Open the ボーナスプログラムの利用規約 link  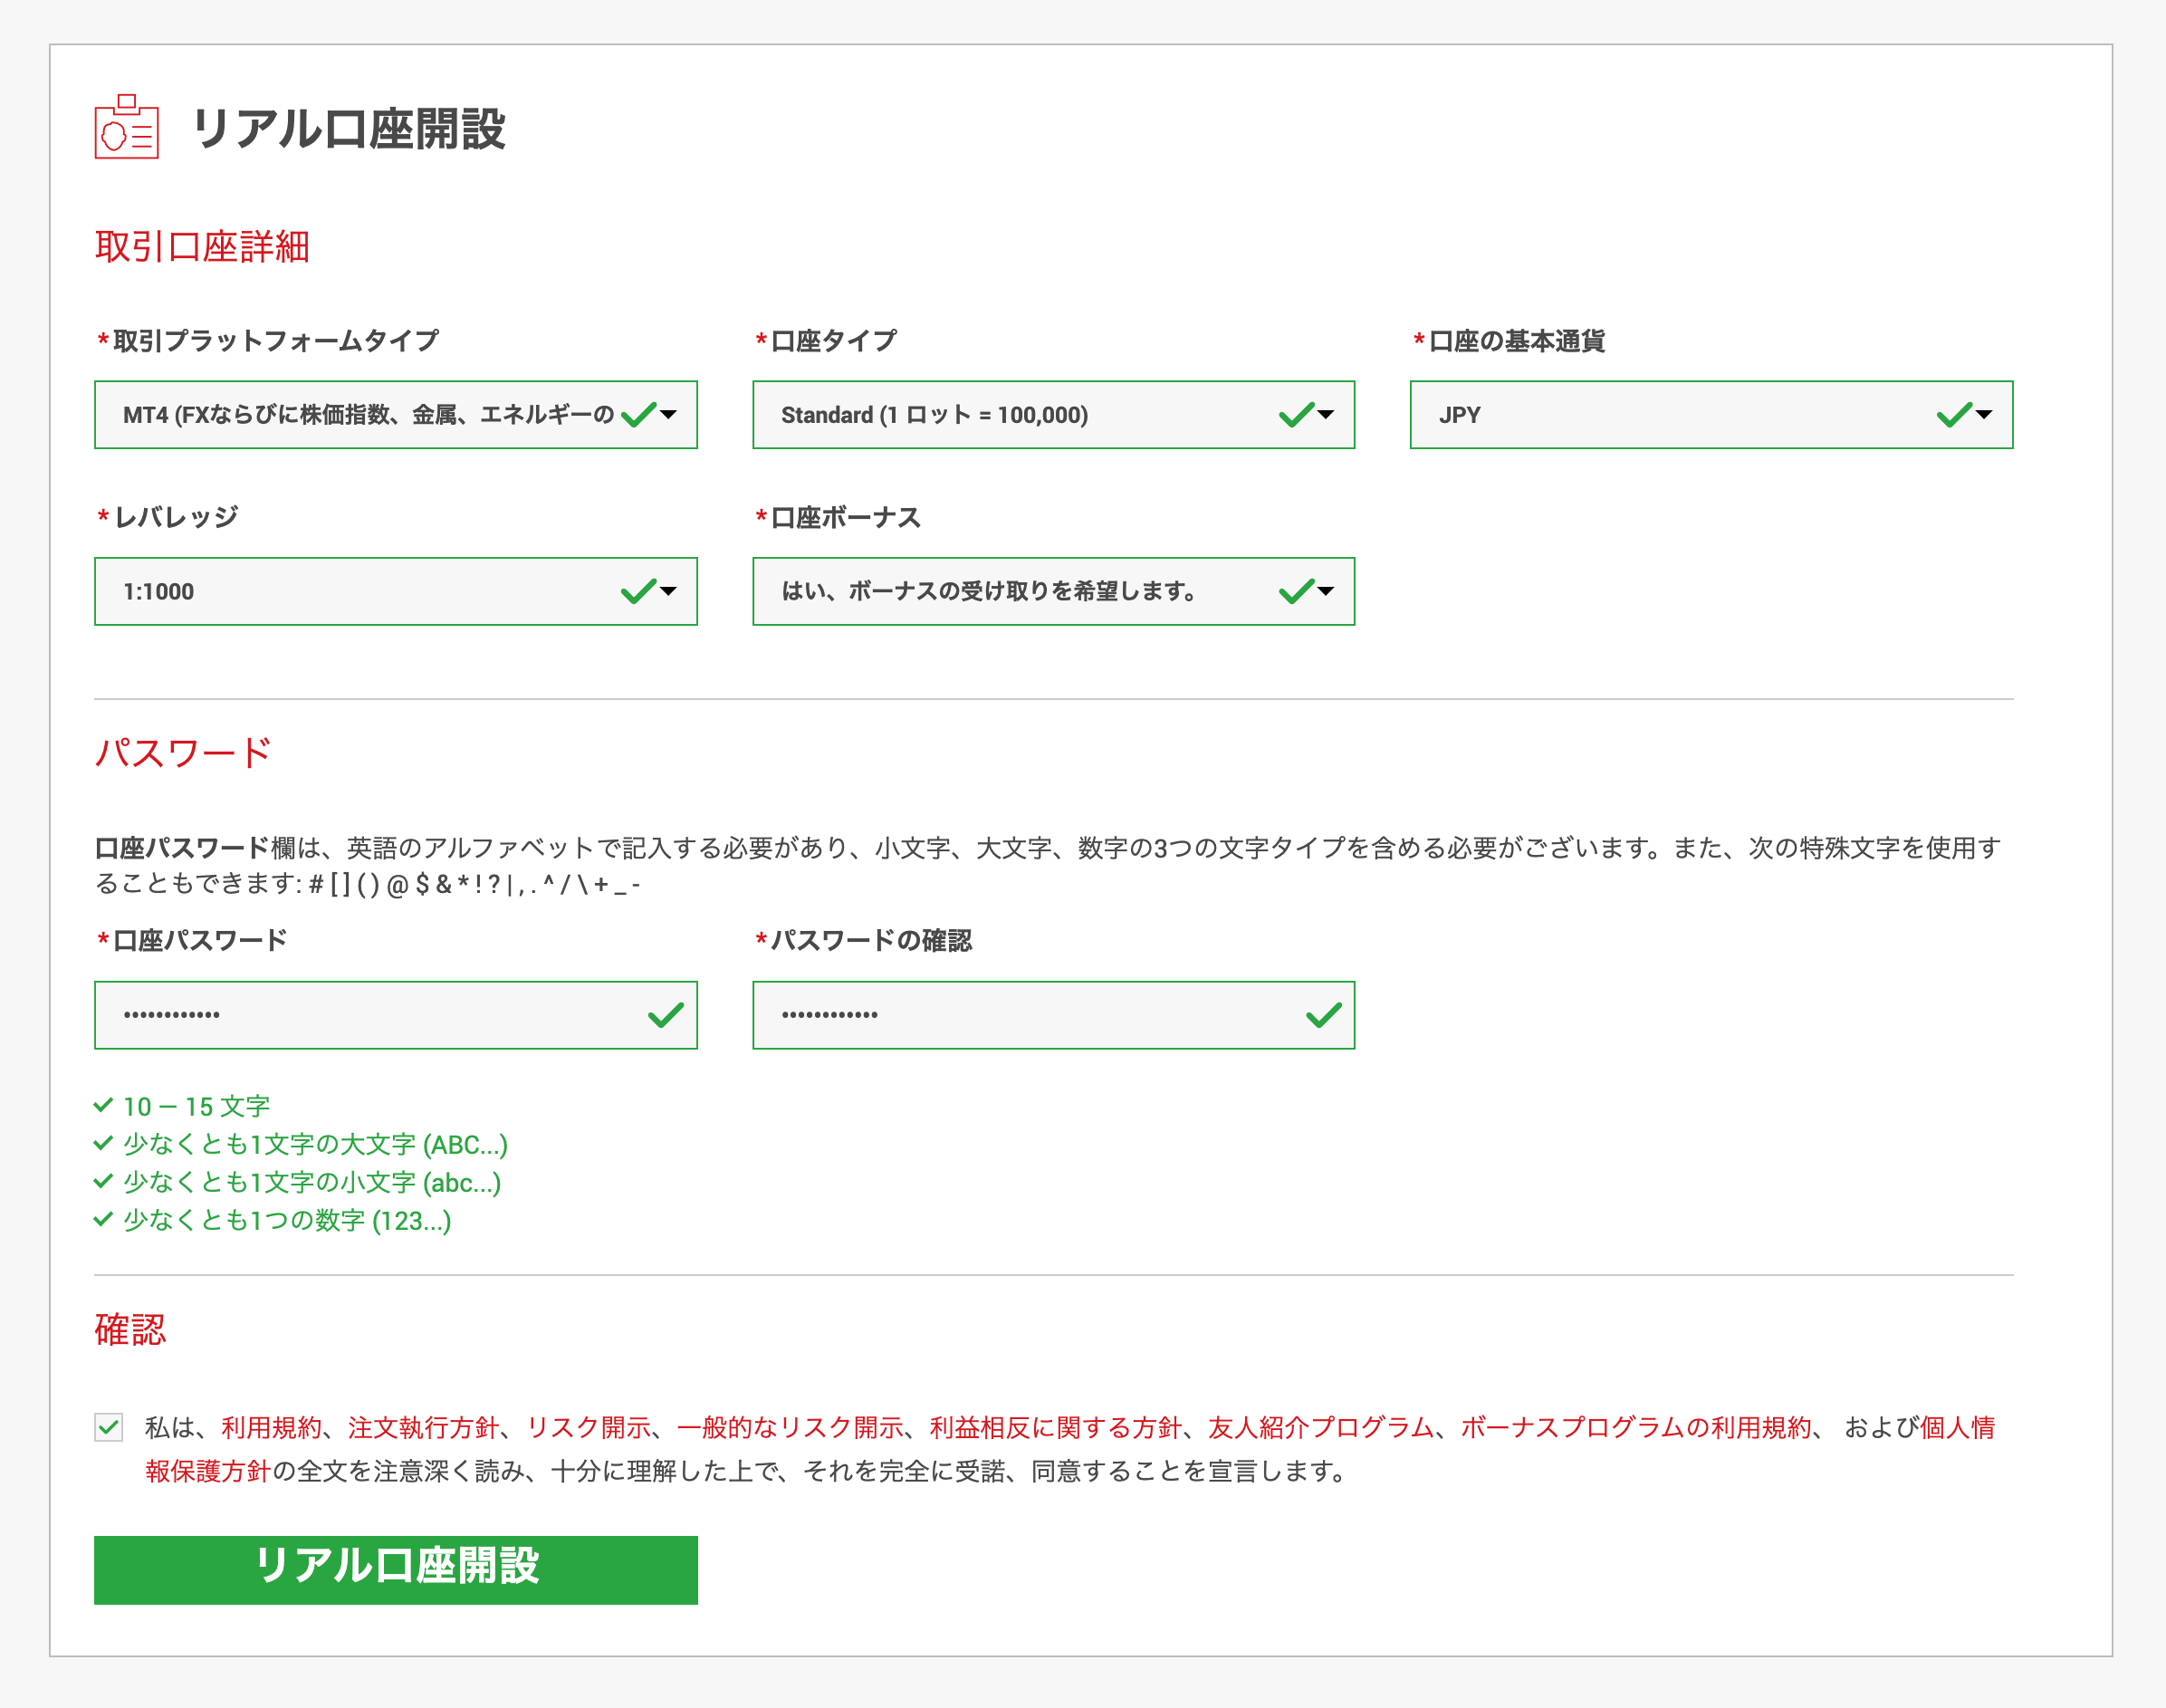click(x=1635, y=1427)
